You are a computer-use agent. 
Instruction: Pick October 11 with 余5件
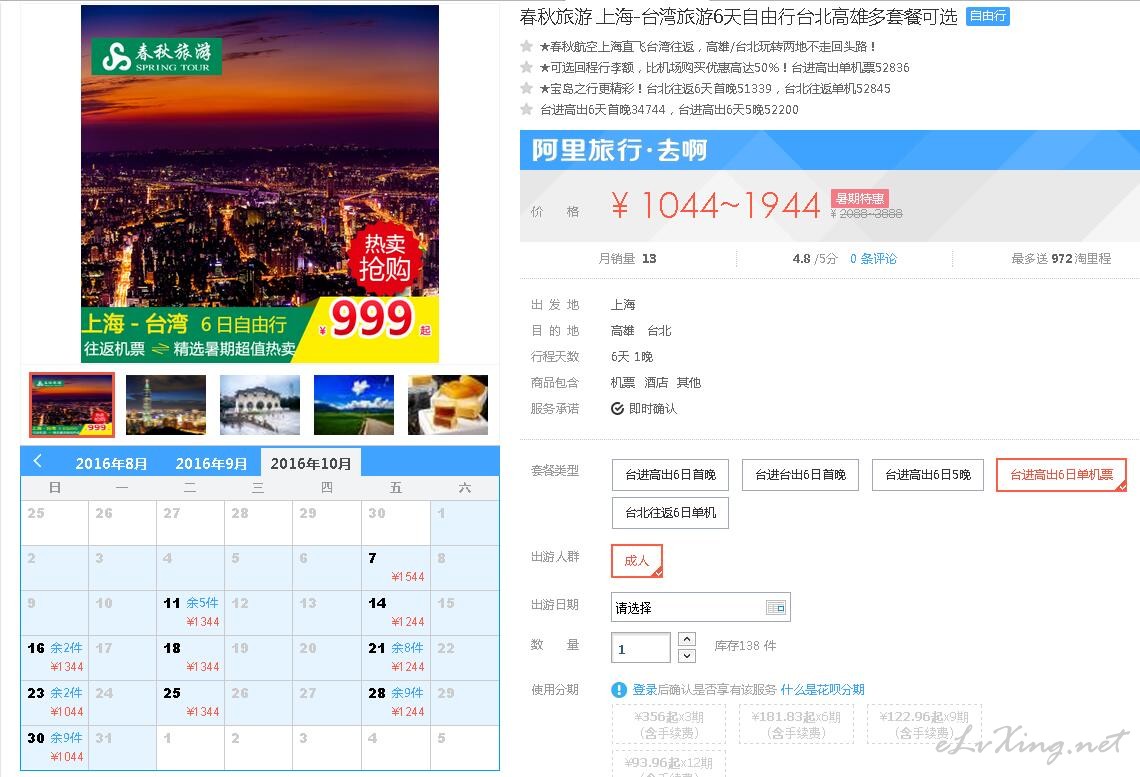point(190,613)
